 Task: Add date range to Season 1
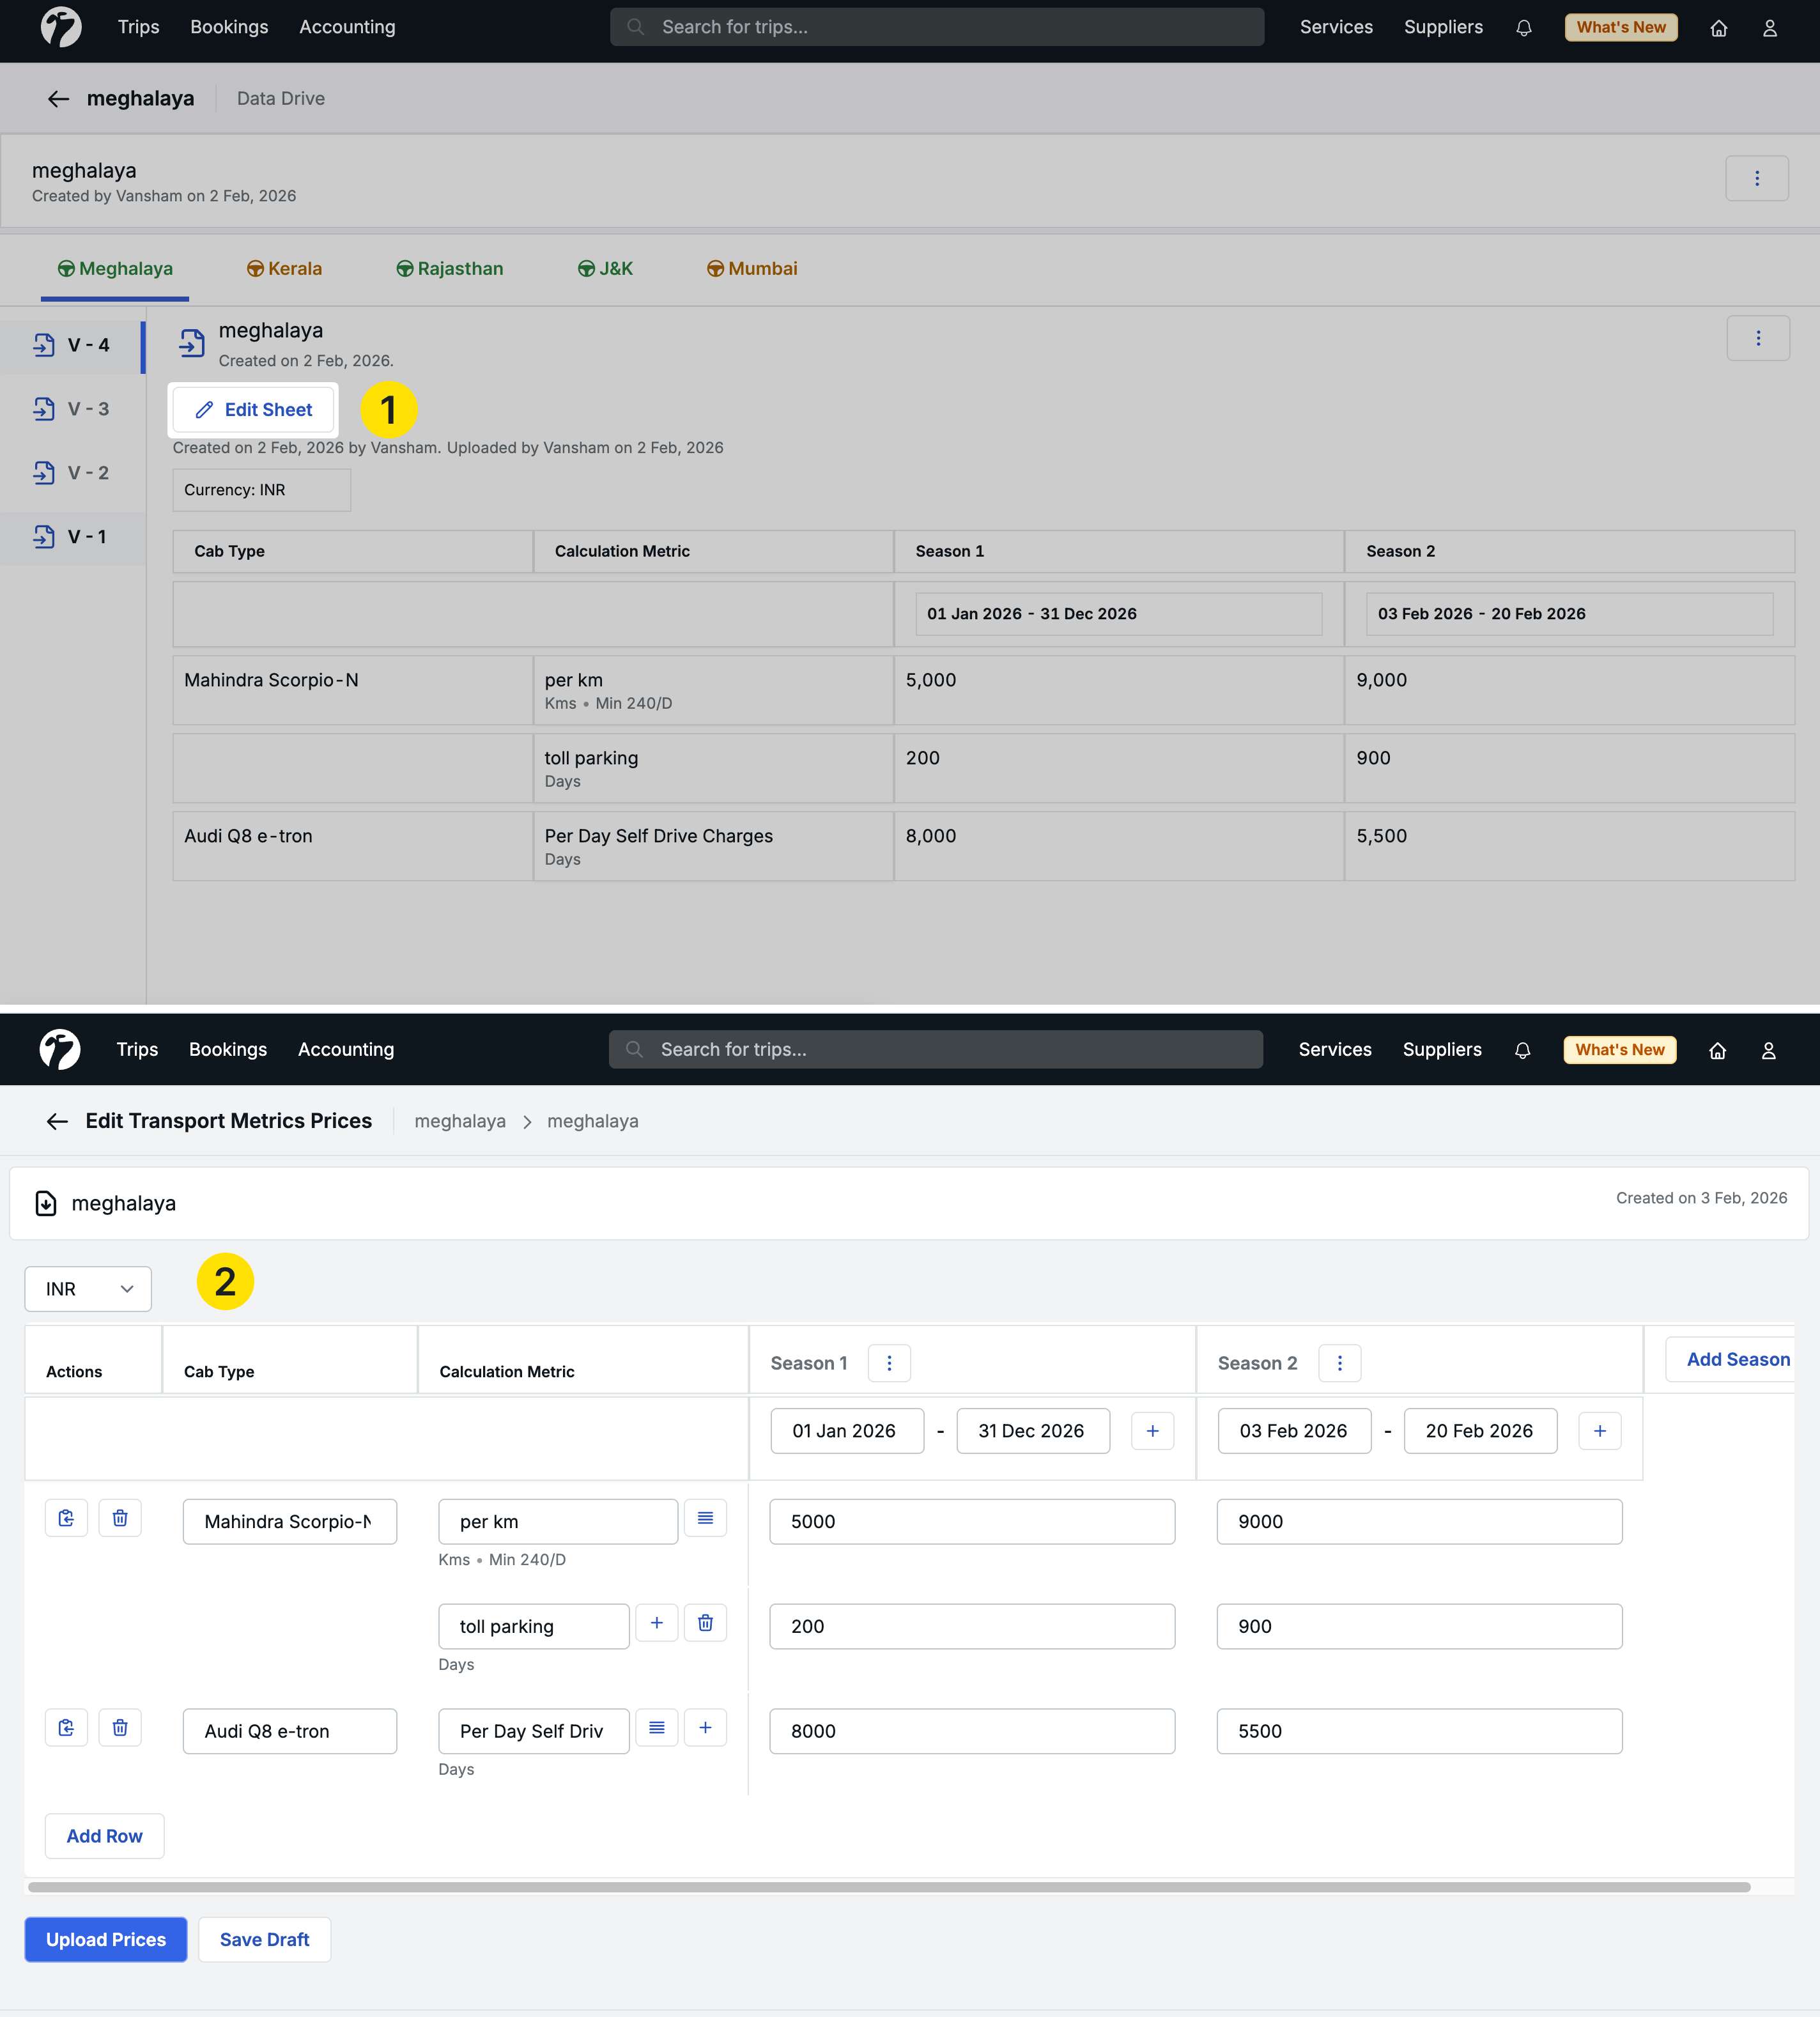1152,1431
